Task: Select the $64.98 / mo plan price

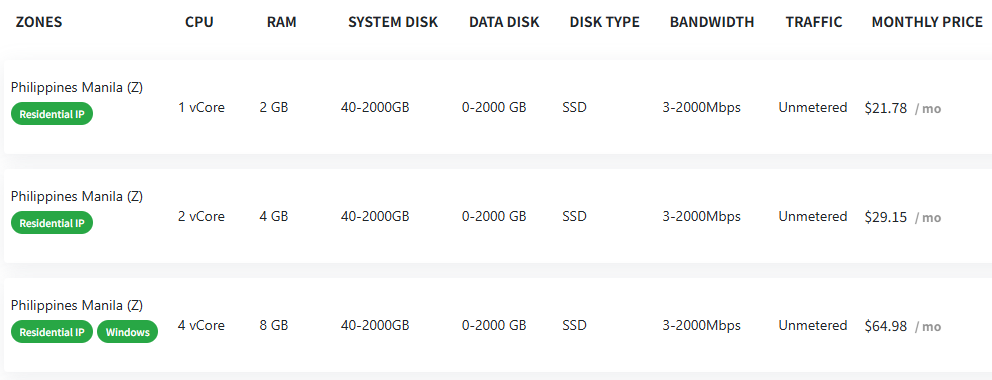Action: tap(903, 326)
